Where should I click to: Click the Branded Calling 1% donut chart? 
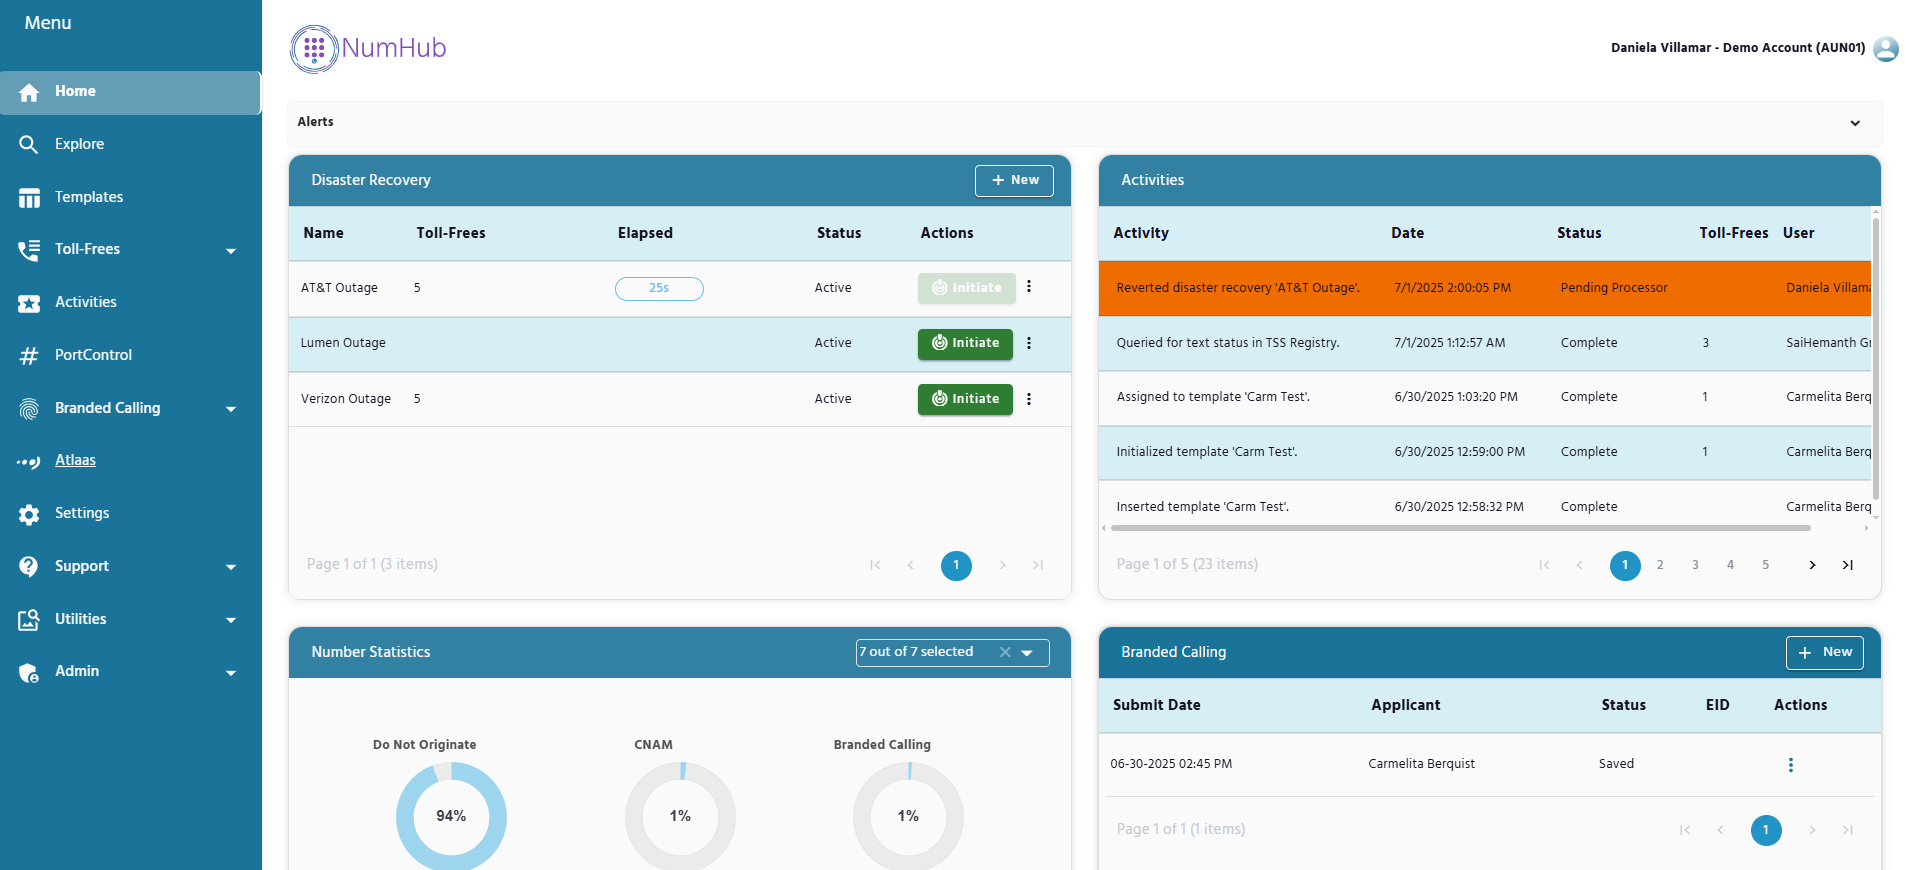[x=908, y=816]
